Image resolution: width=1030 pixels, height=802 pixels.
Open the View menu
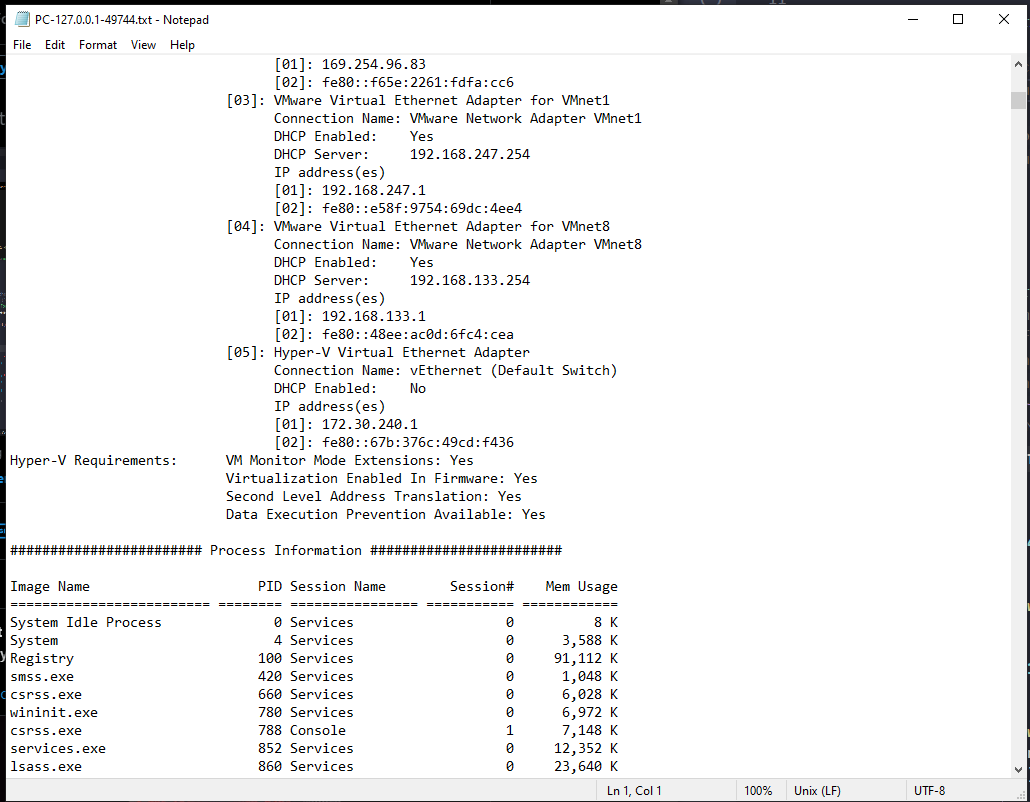pos(143,45)
